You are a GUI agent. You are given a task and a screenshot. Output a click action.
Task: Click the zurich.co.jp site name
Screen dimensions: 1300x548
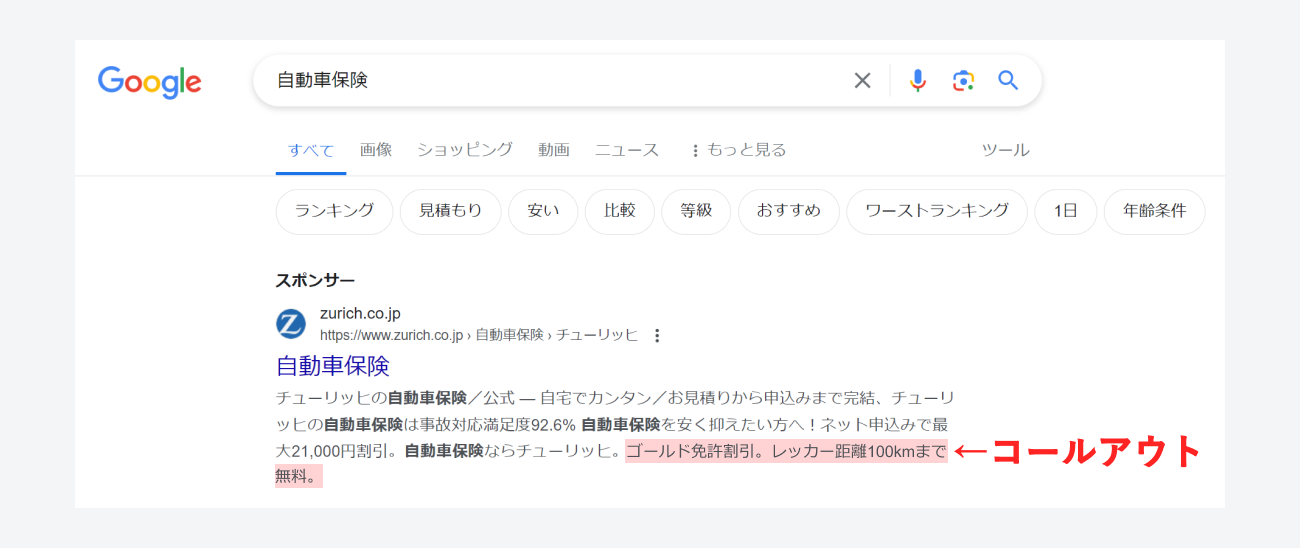pyautogui.click(x=360, y=314)
